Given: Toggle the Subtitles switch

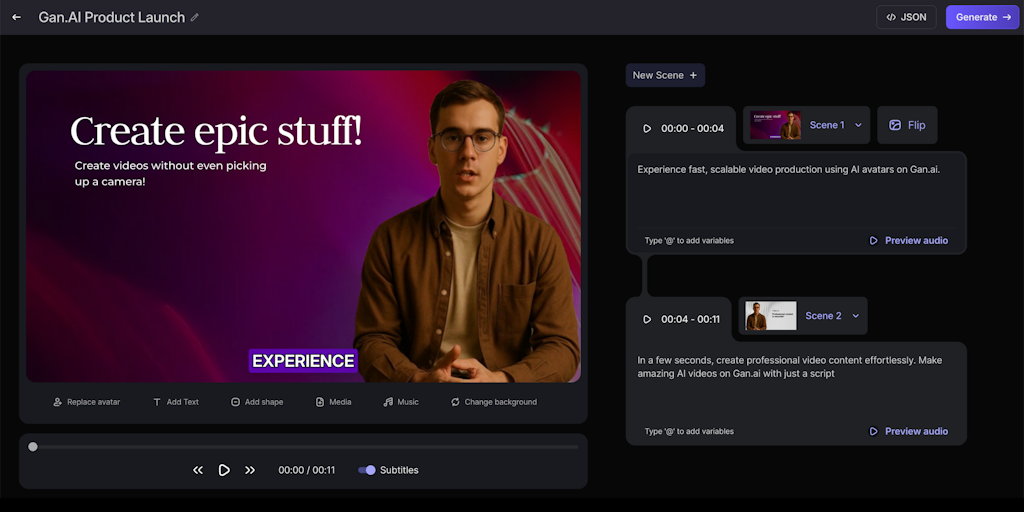Looking at the screenshot, I should pyautogui.click(x=367, y=470).
